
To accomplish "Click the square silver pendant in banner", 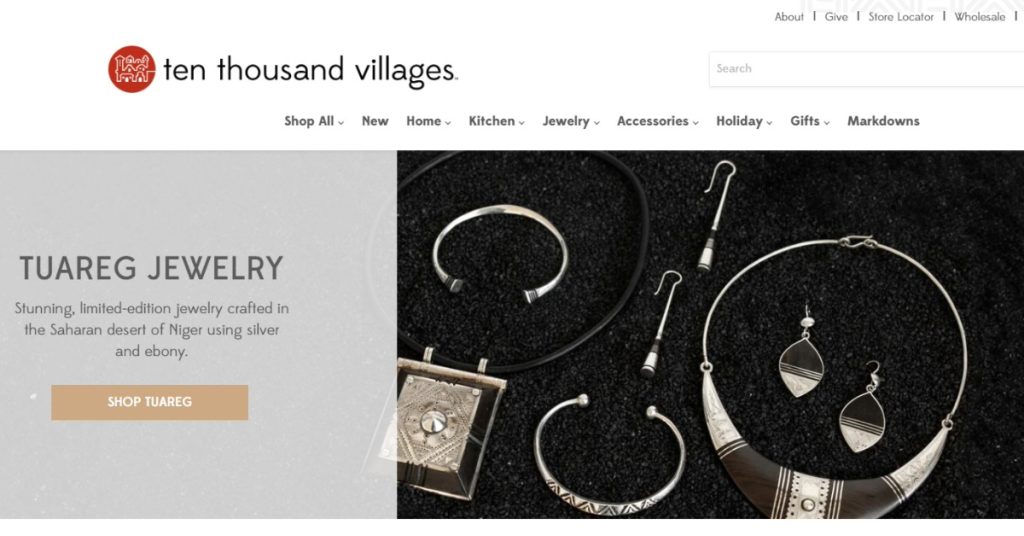I will [x=451, y=424].
